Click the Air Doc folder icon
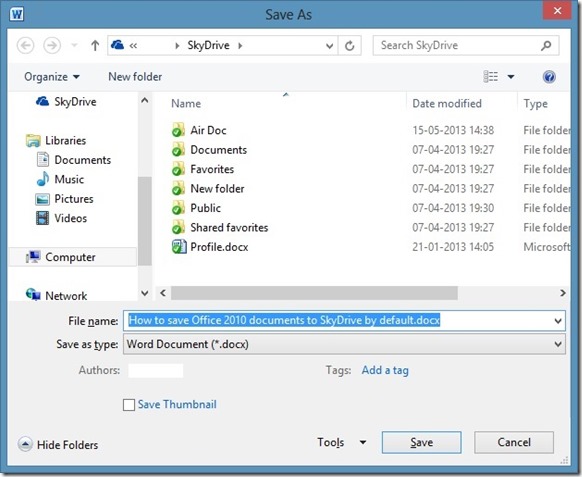This screenshot has height=477, width=582. (179, 130)
